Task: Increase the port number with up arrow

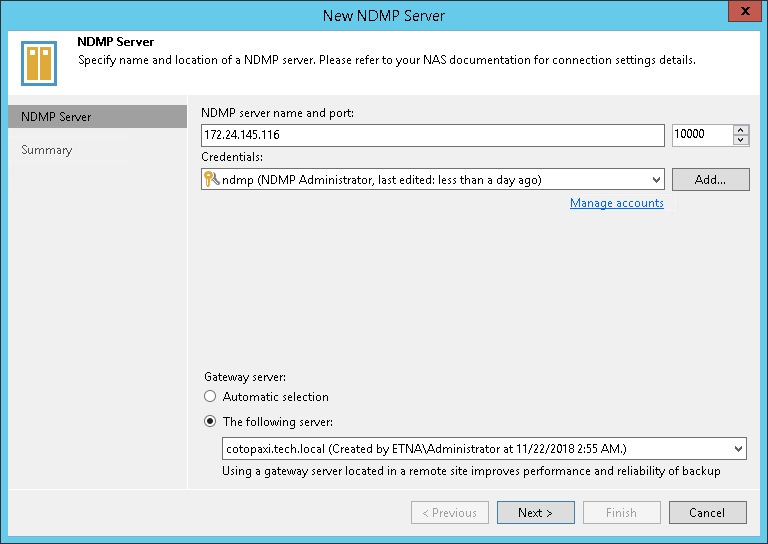Action: [x=741, y=130]
